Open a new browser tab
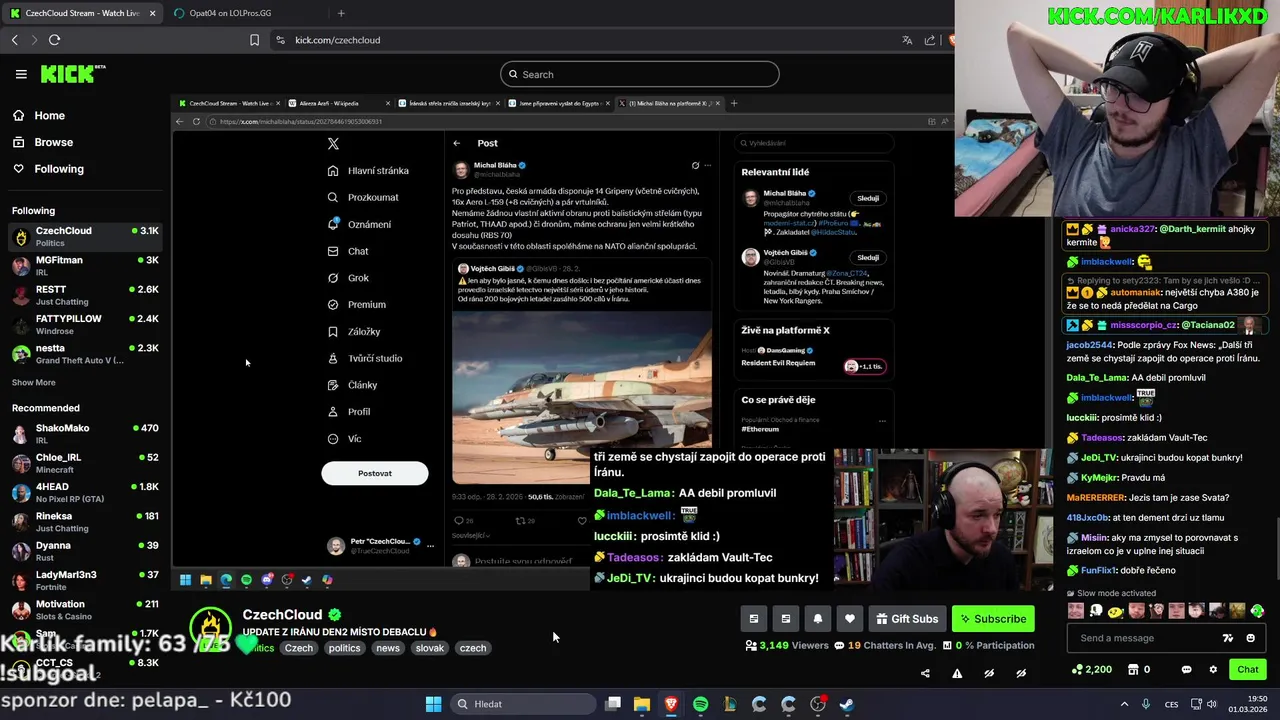1280x720 pixels. [x=341, y=13]
